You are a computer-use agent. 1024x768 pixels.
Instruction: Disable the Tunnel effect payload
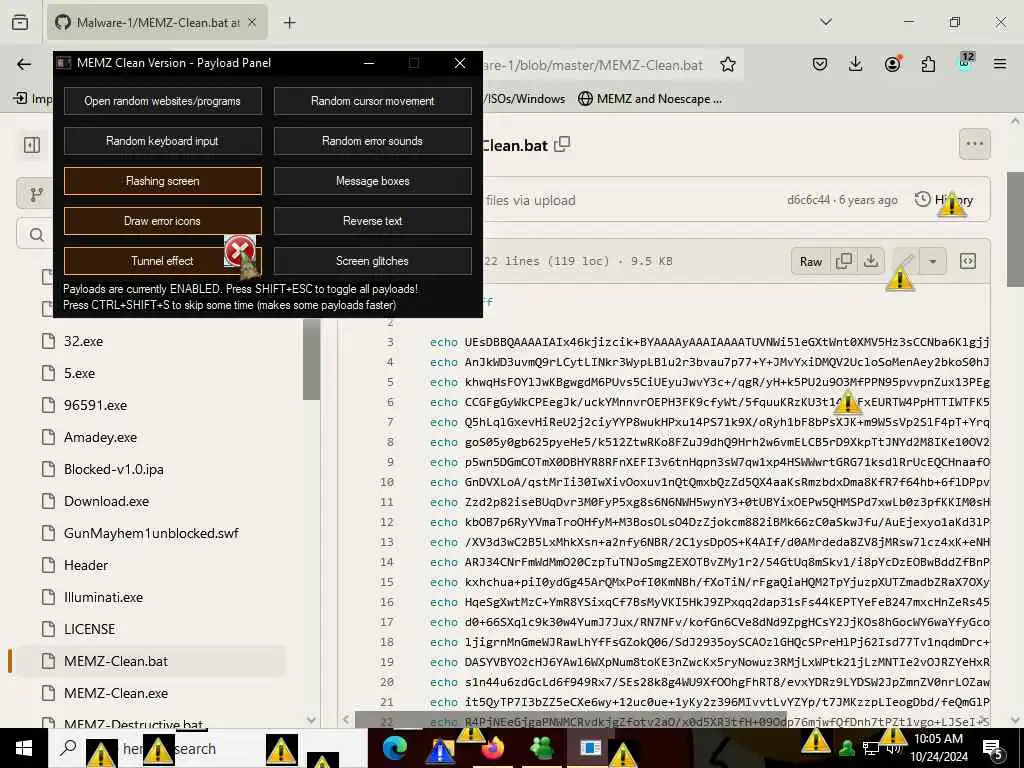click(163, 261)
